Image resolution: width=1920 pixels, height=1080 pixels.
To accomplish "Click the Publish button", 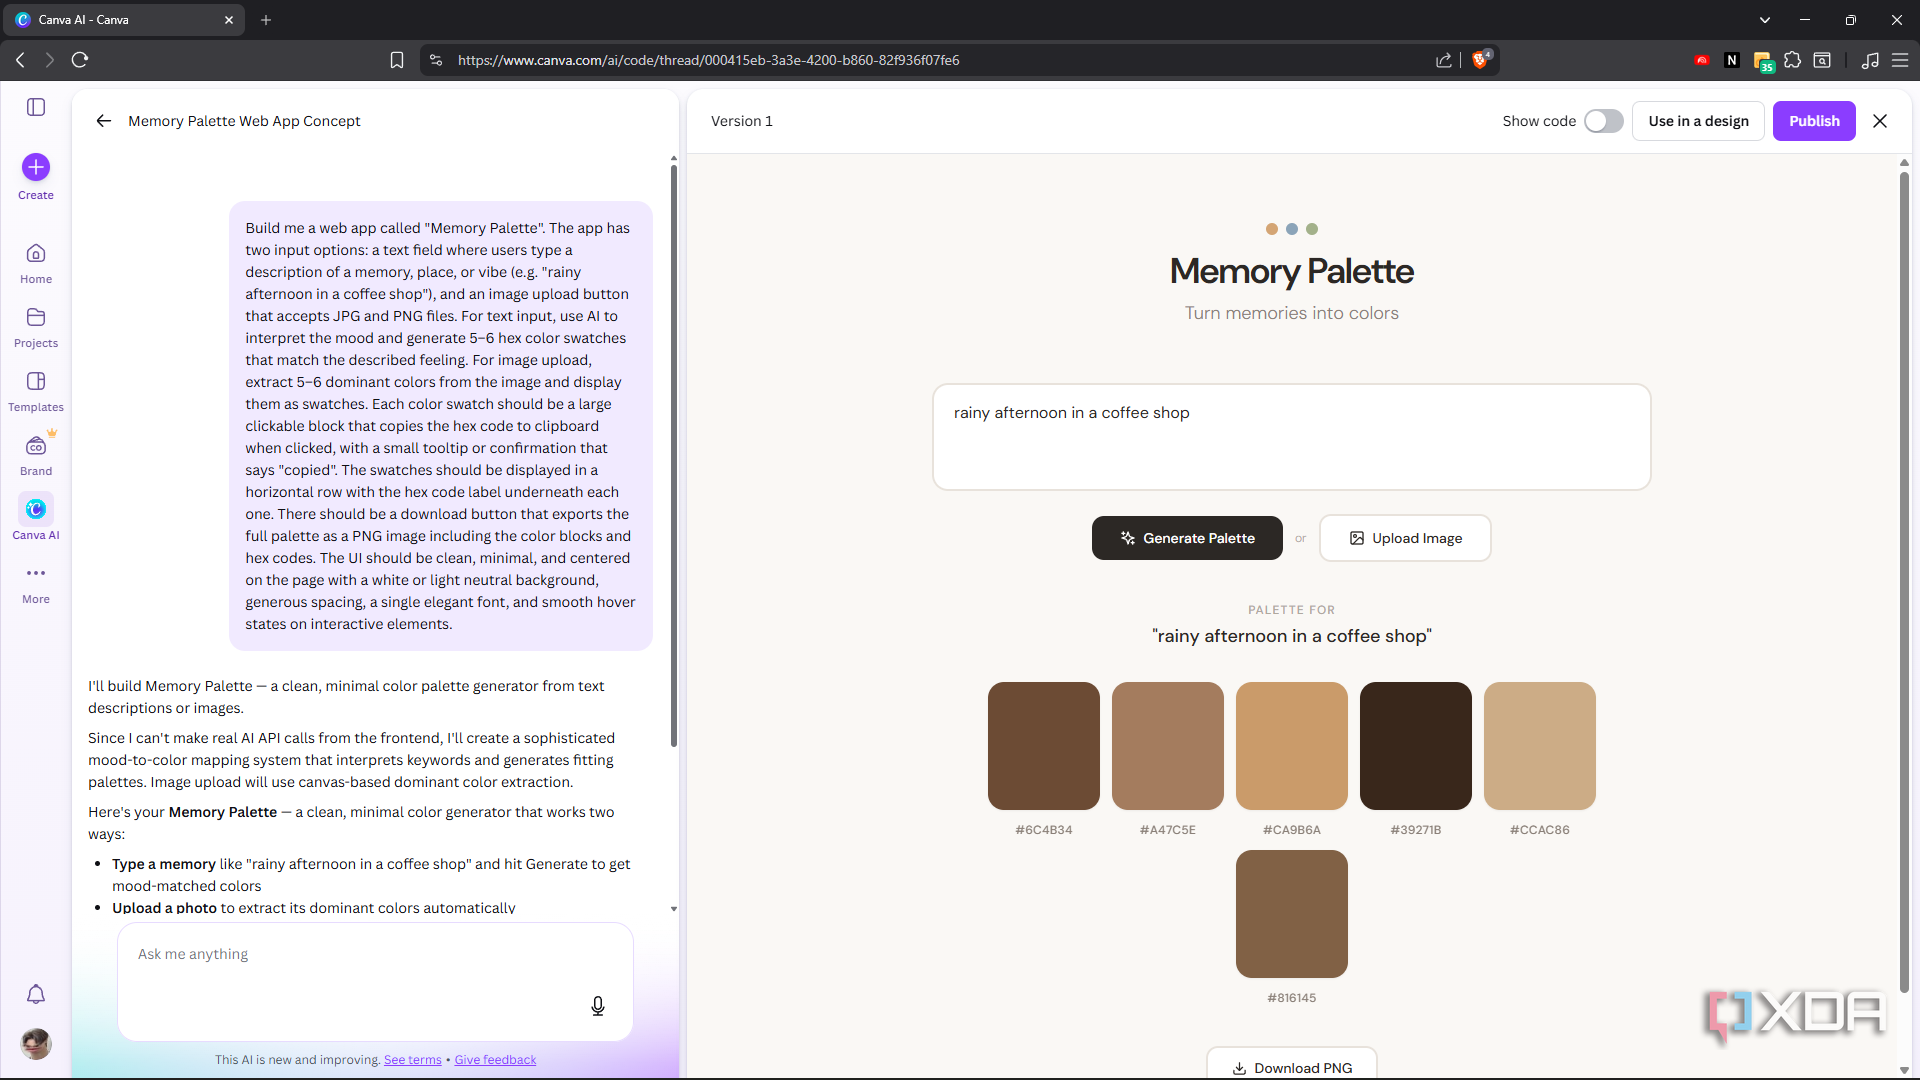I will [1814, 121].
